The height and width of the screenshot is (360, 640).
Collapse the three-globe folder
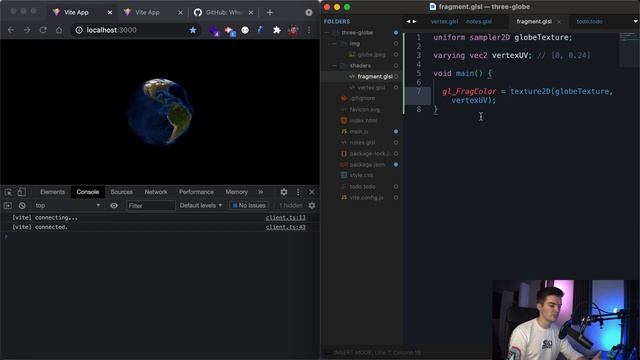click(327, 33)
